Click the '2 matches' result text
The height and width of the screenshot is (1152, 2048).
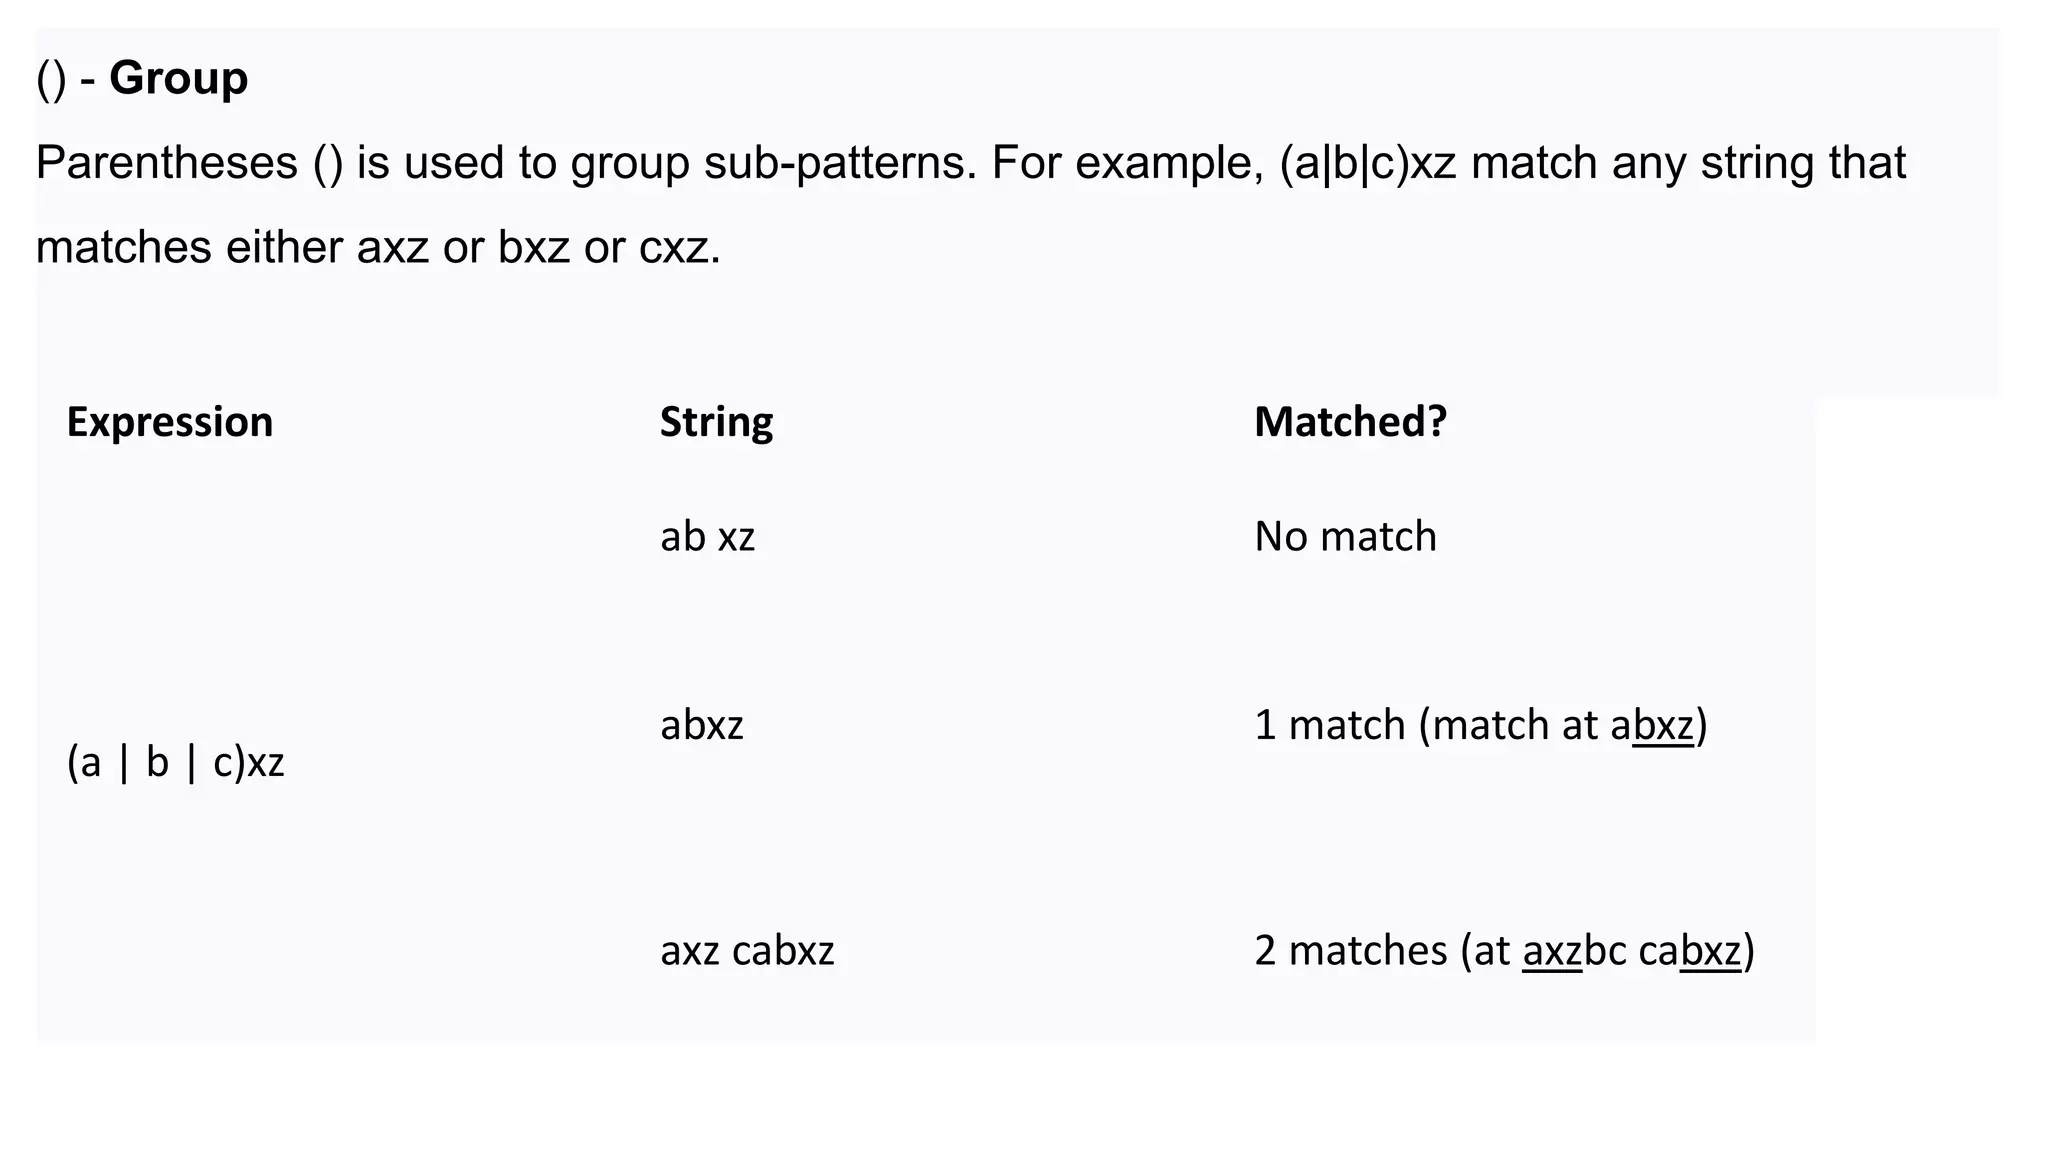click(x=1350, y=950)
